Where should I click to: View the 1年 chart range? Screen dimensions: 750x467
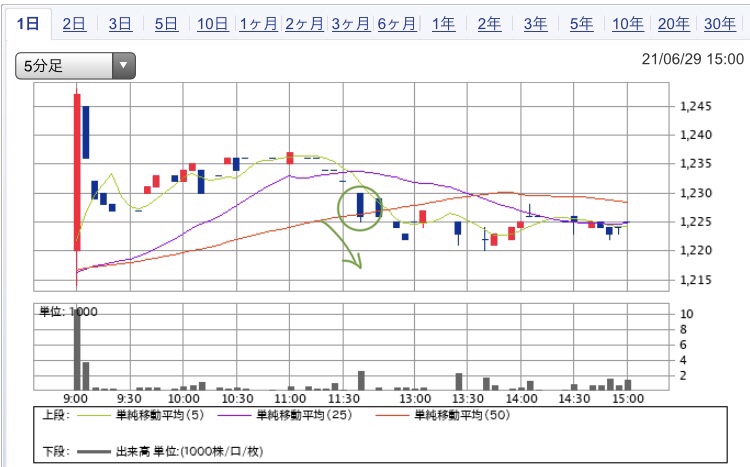(x=443, y=23)
